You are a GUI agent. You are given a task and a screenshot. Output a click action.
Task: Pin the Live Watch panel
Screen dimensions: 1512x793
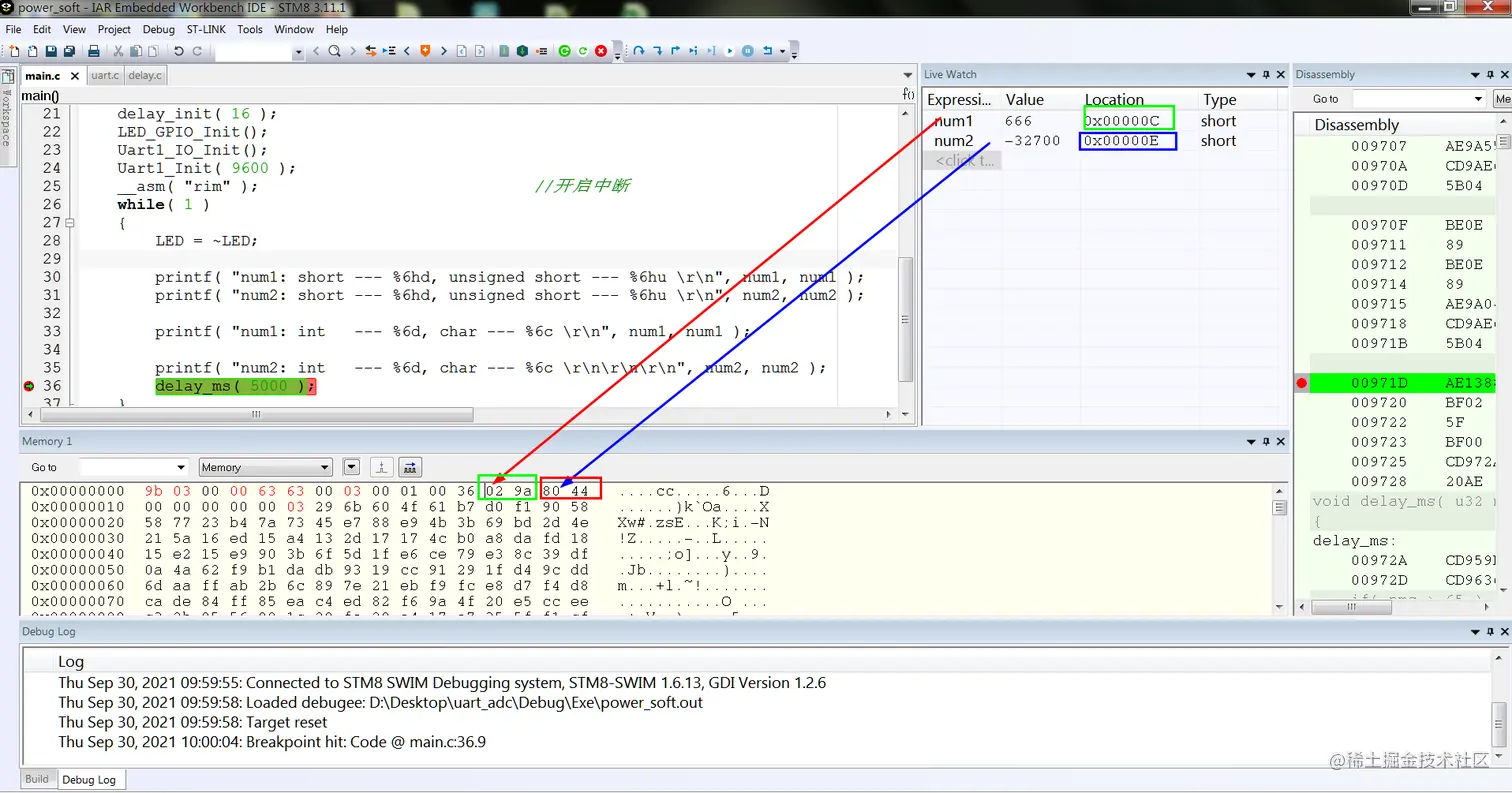pyautogui.click(x=1266, y=74)
